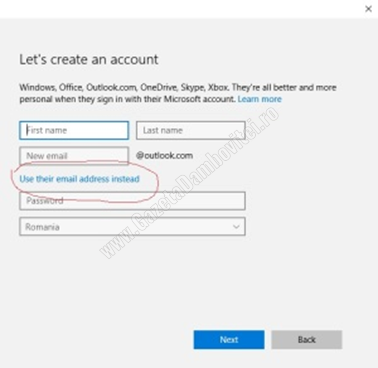Screen dimensions: 378x368
Task: Click the @outlook.com domain text
Action: (164, 156)
